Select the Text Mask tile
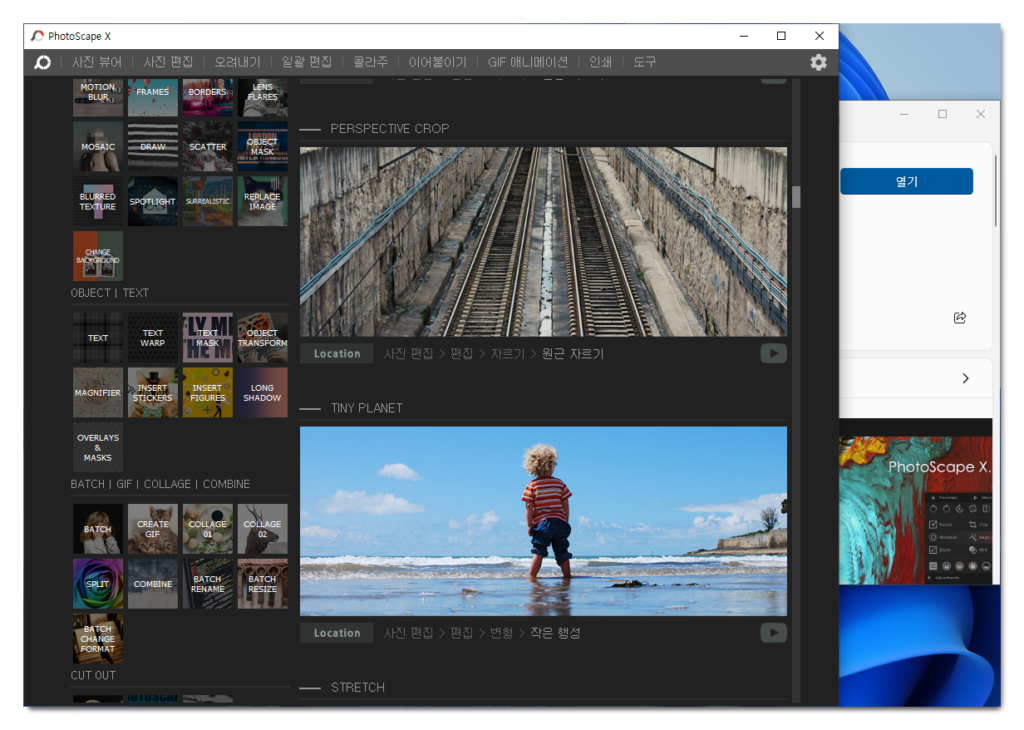Viewport: 1024px width, 730px height. 208,338
